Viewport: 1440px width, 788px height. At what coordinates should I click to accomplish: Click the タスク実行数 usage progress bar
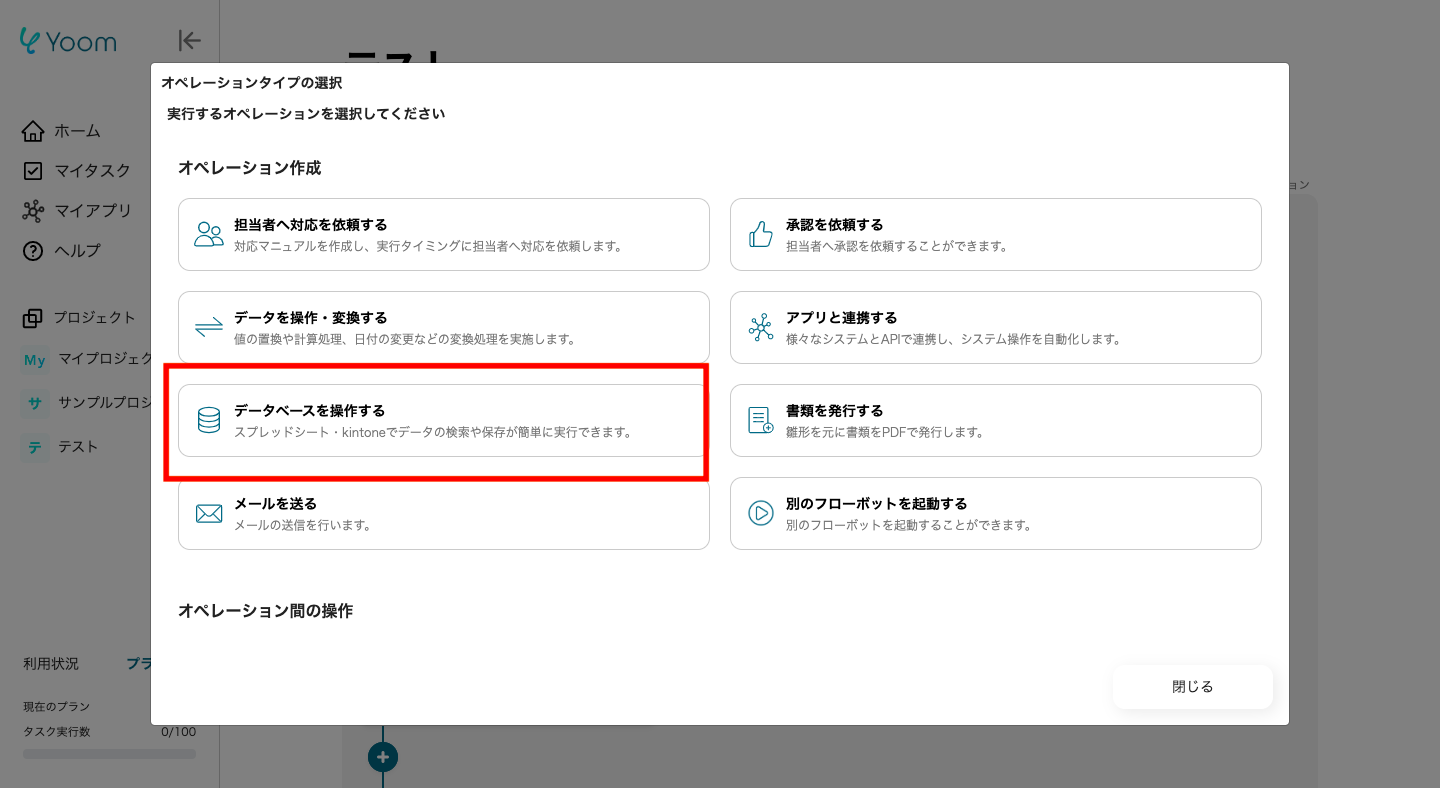point(109,753)
